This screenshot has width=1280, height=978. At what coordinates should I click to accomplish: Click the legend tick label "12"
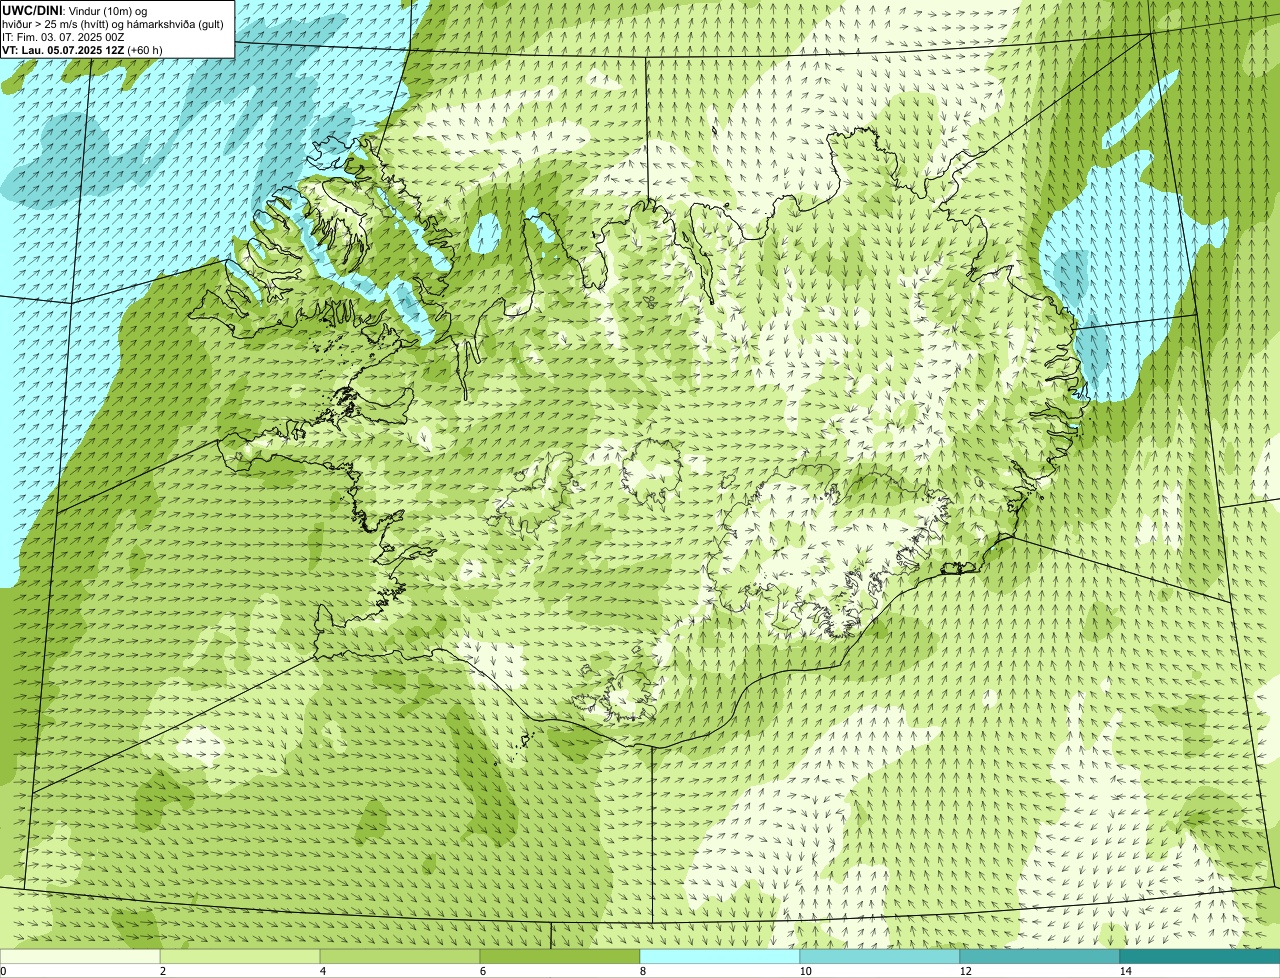click(965, 971)
